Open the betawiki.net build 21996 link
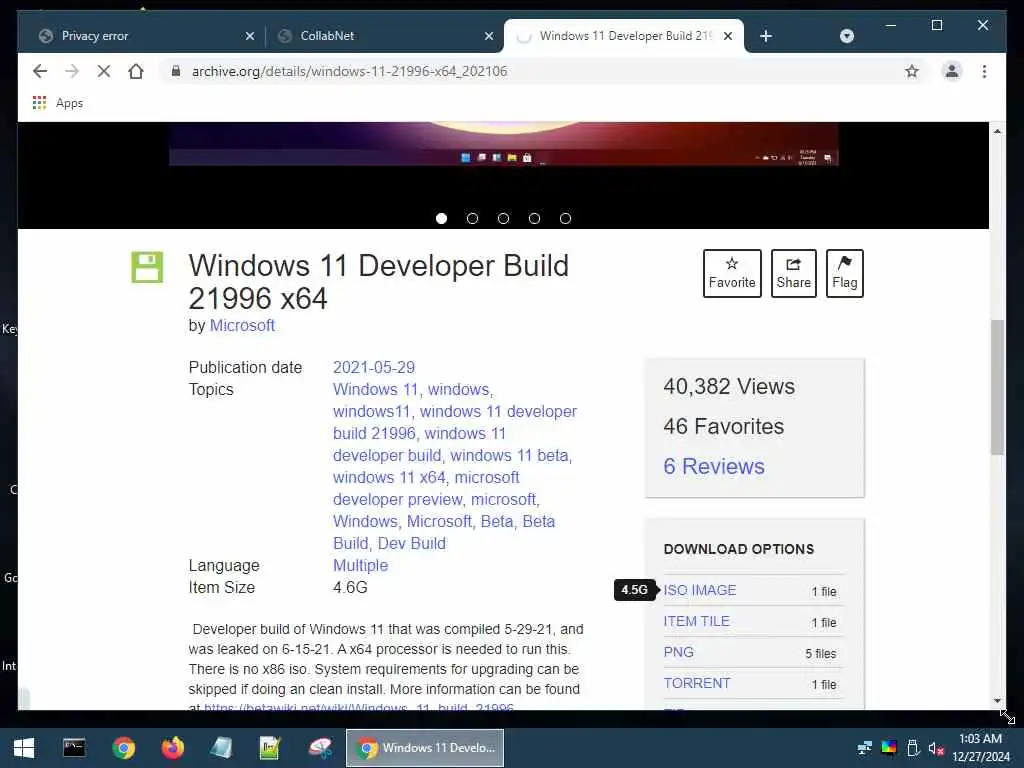This screenshot has width=1024, height=768. point(359,707)
